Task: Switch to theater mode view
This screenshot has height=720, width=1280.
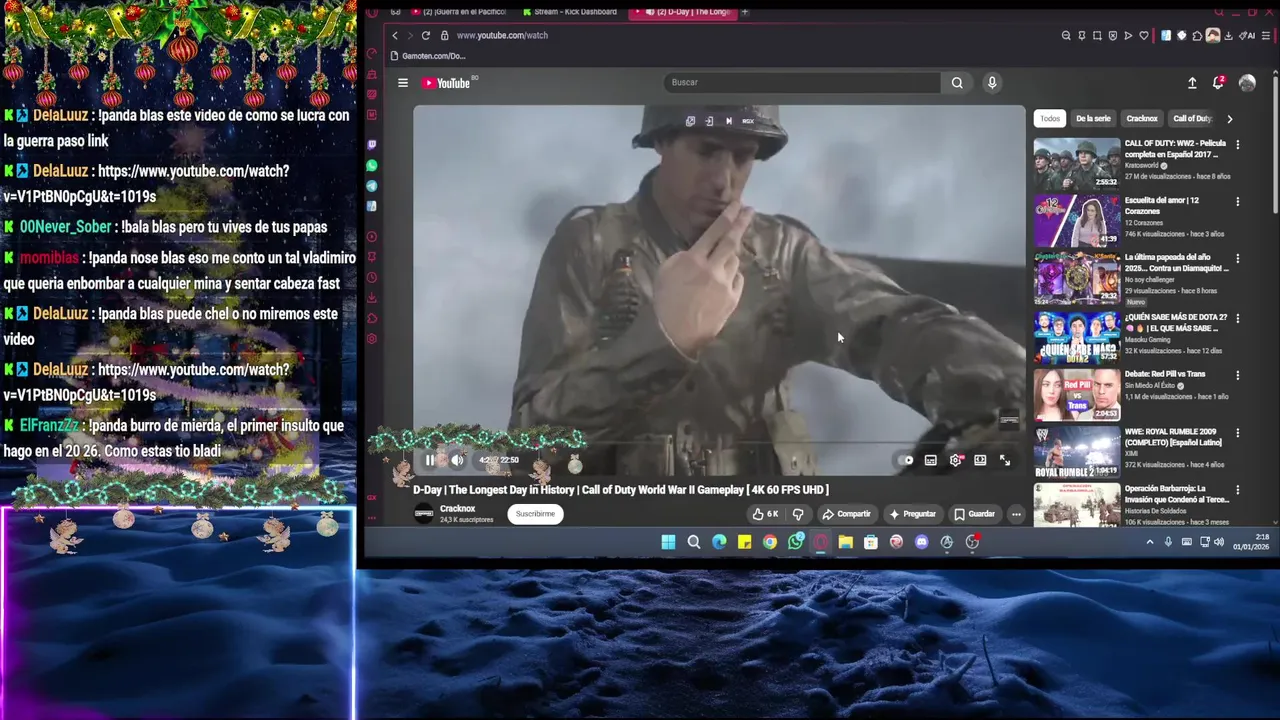Action: (x=980, y=460)
